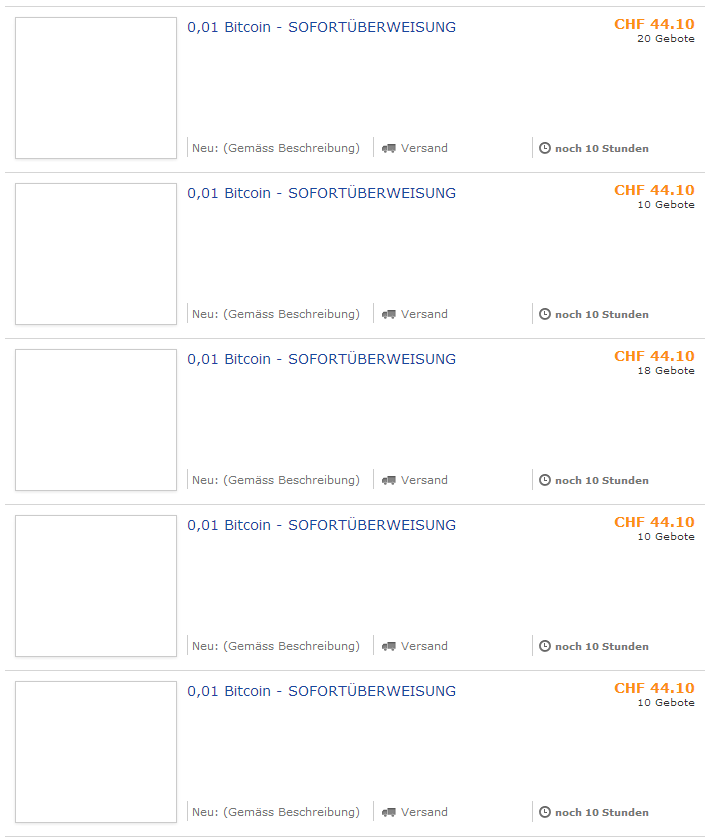Click the clock icon in the second listing
The width and height of the screenshot is (724, 839).
pyautogui.click(x=545, y=314)
